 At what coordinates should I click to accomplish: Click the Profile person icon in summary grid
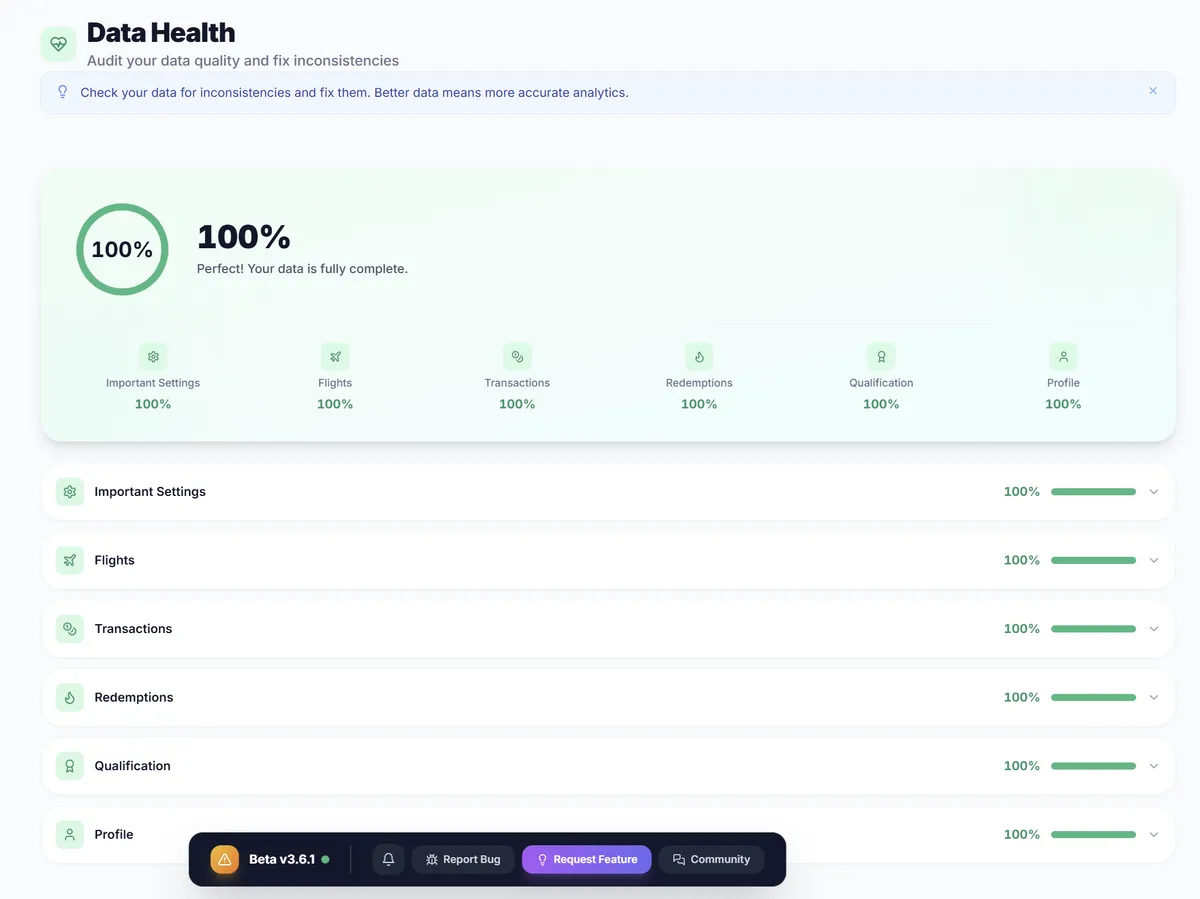(1063, 356)
